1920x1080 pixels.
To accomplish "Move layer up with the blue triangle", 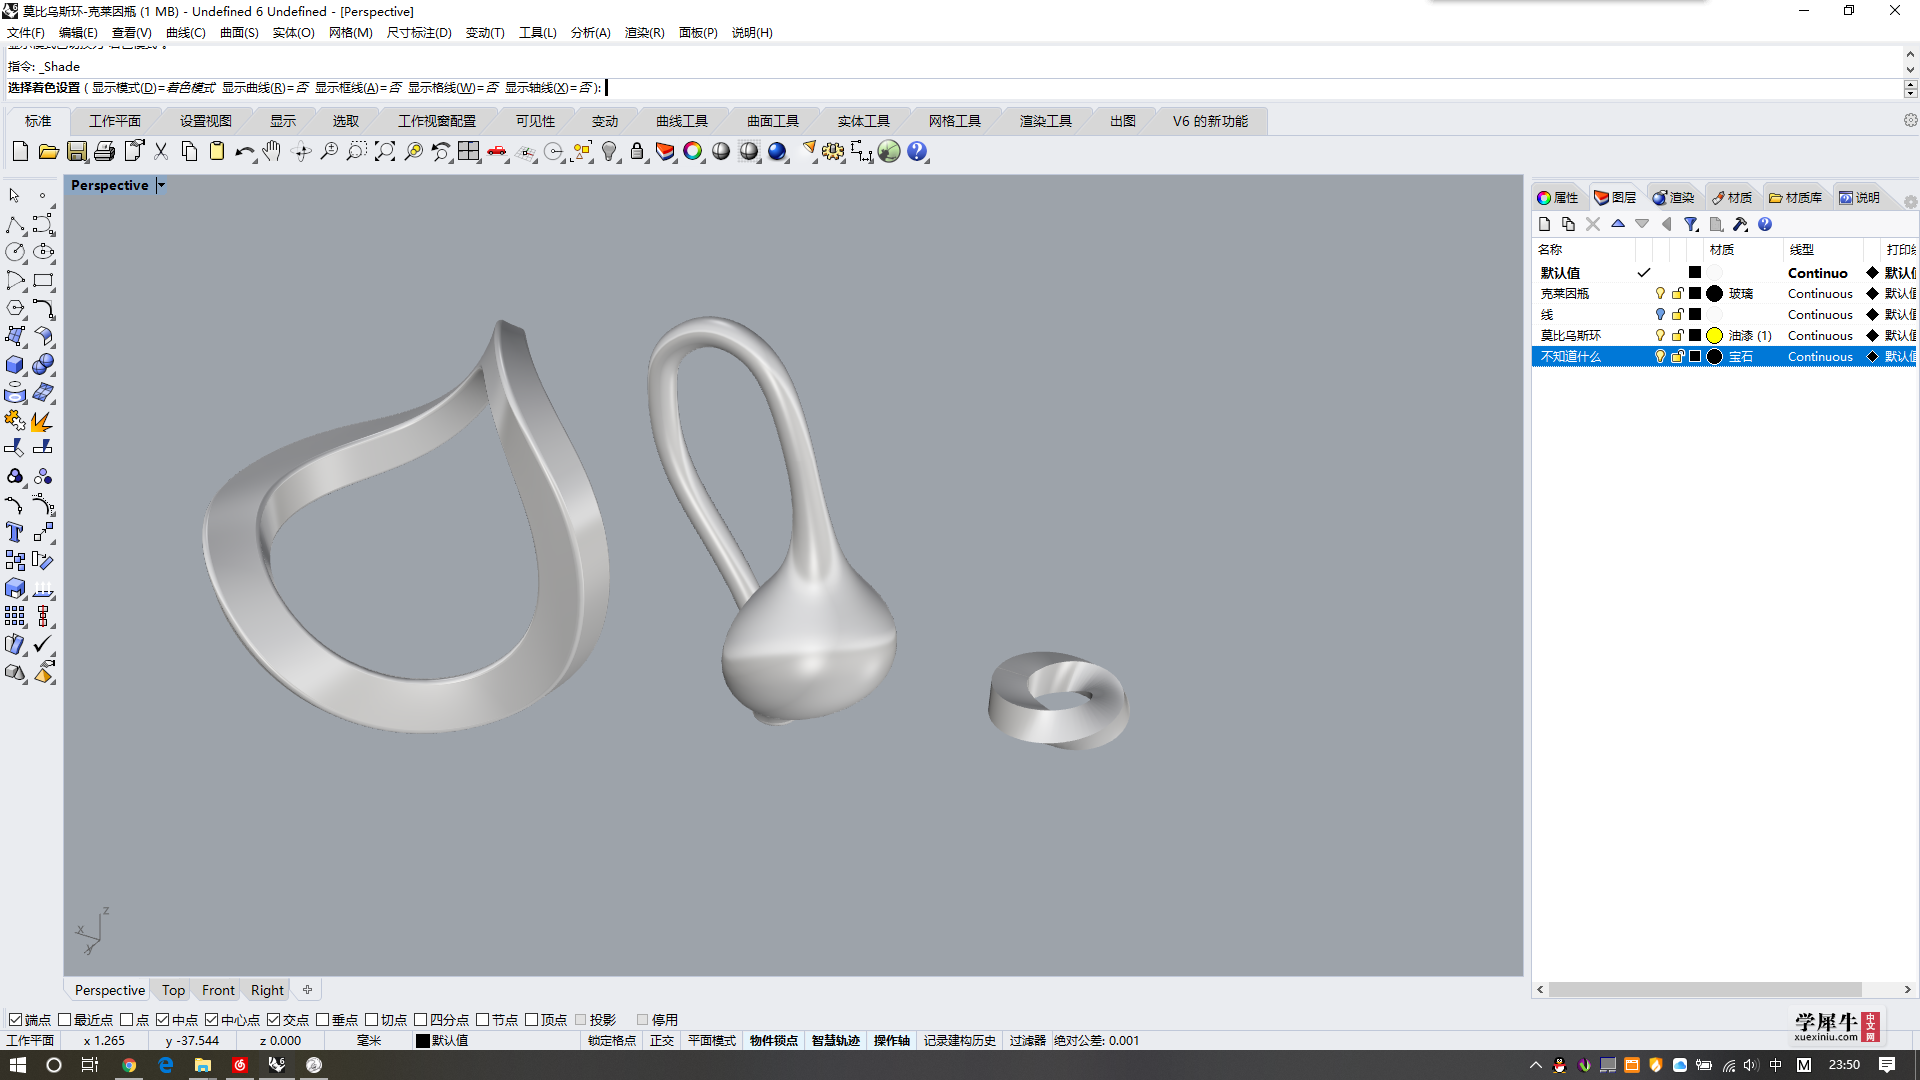I will [x=1618, y=224].
